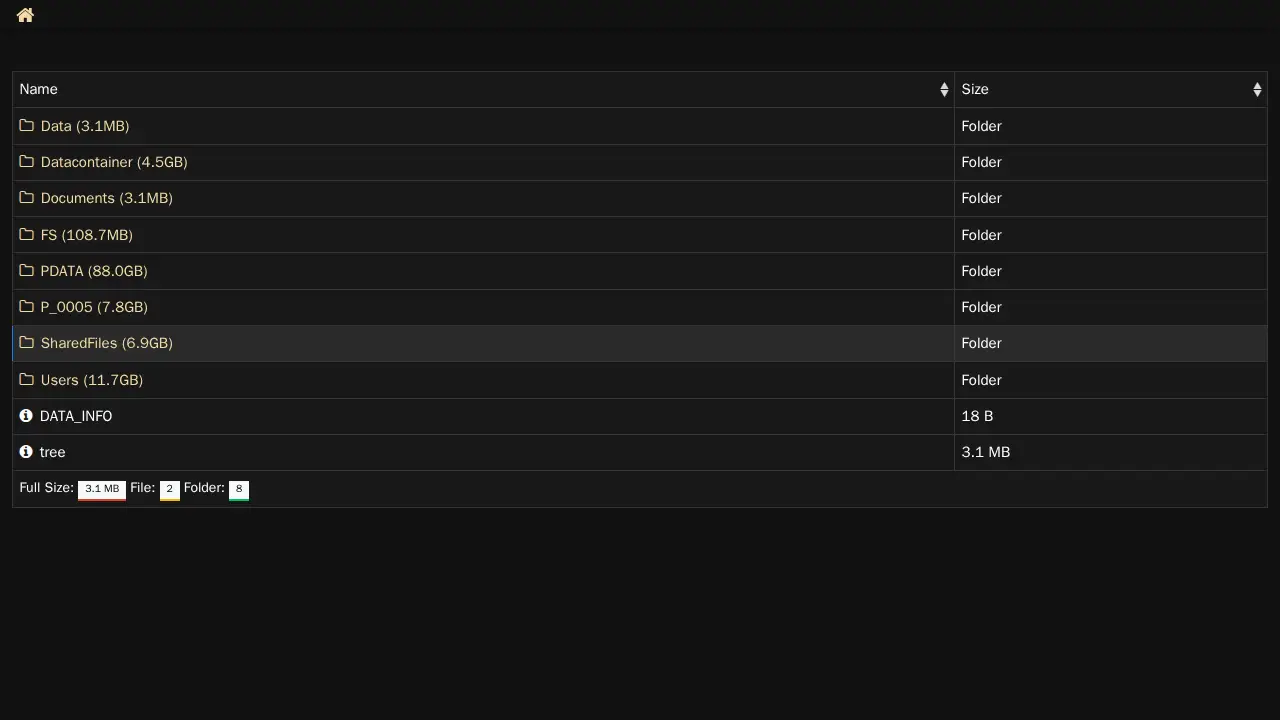Click the Full Size 3.1 MB badge
Viewport: 1280px width, 720px height.
point(102,489)
